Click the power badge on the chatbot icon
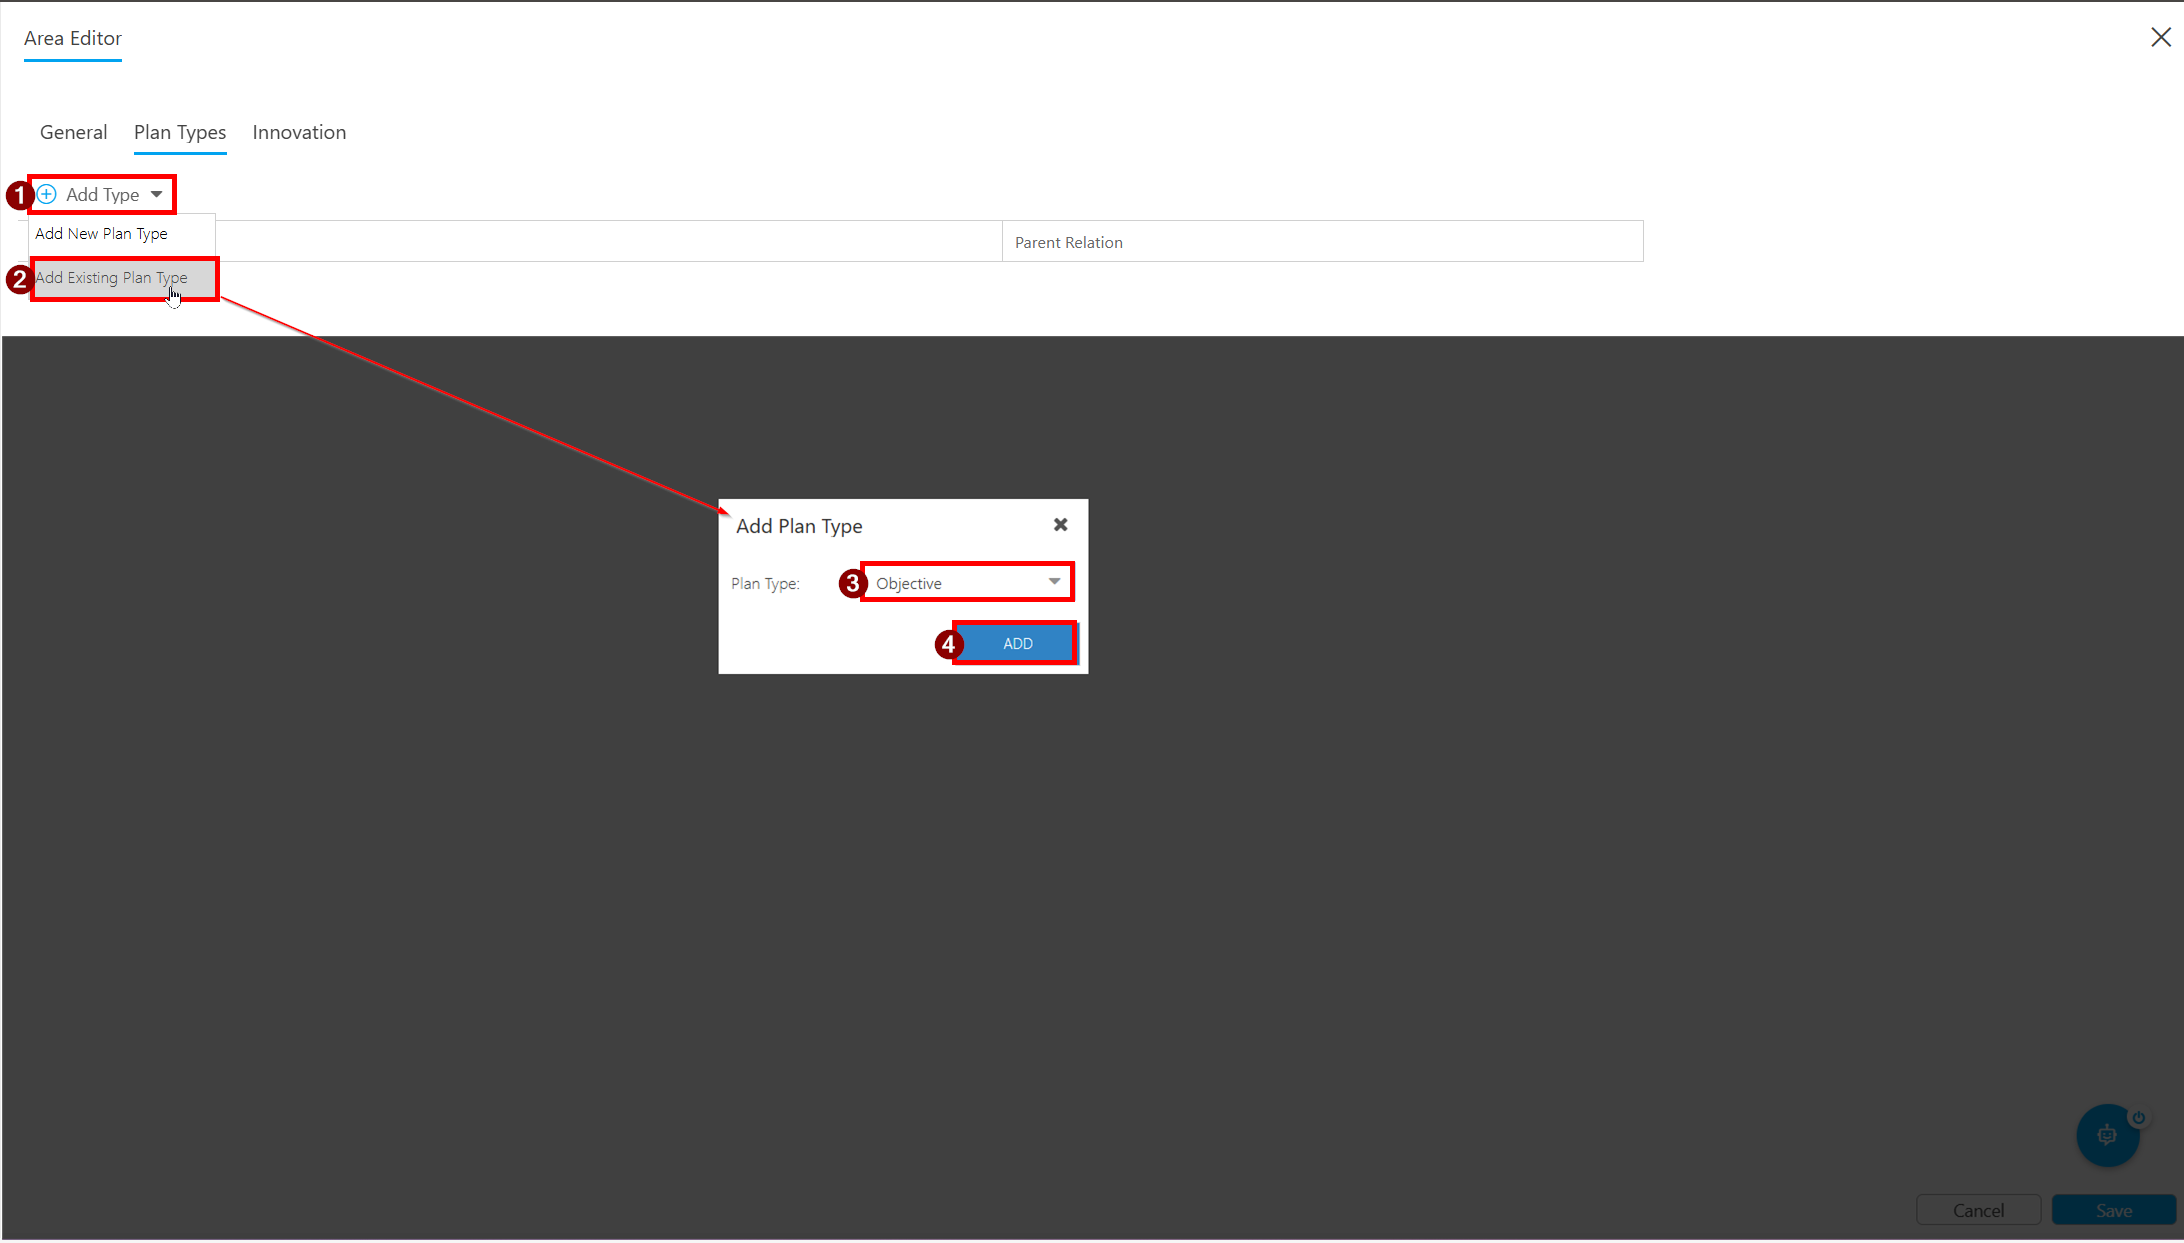The width and height of the screenshot is (2184, 1243). click(2138, 1117)
